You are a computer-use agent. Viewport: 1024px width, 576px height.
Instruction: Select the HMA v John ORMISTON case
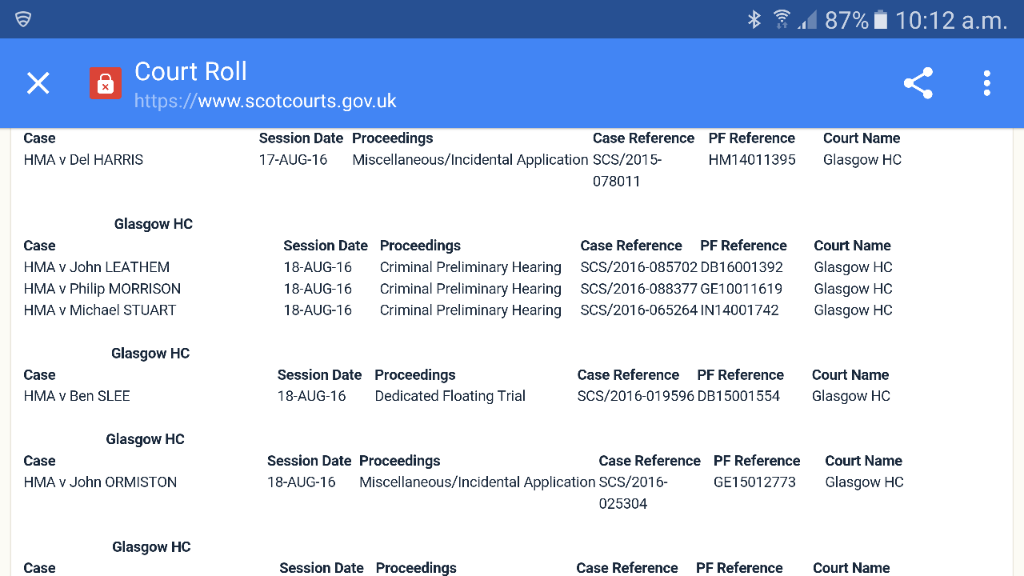point(100,482)
